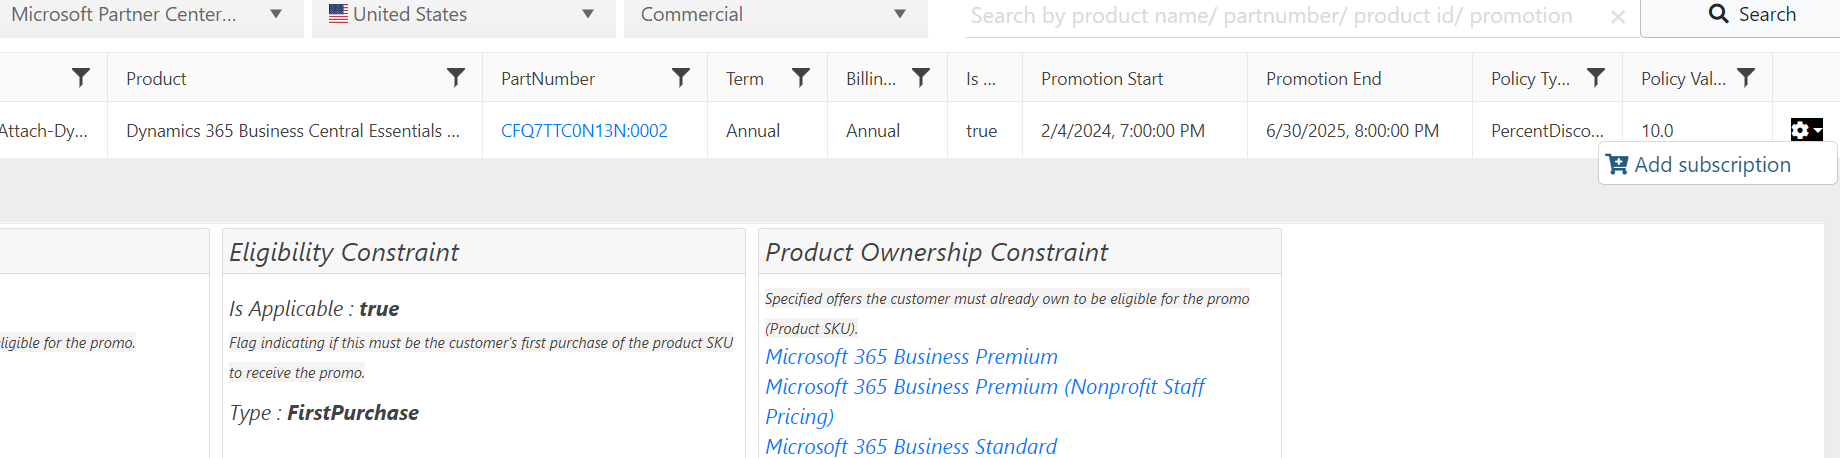Open Business Premium Nonprofit Staff Pricing link
The image size is (1840, 458).
pyautogui.click(x=985, y=401)
